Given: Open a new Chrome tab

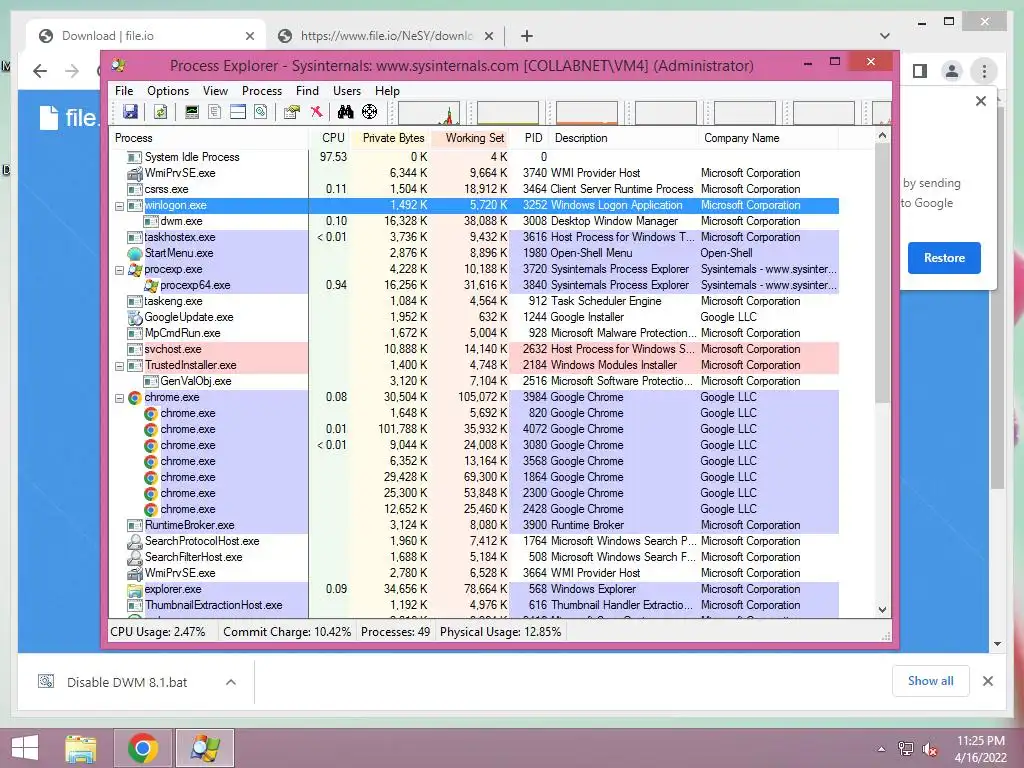Looking at the screenshot, I should (x=526, y=36).
